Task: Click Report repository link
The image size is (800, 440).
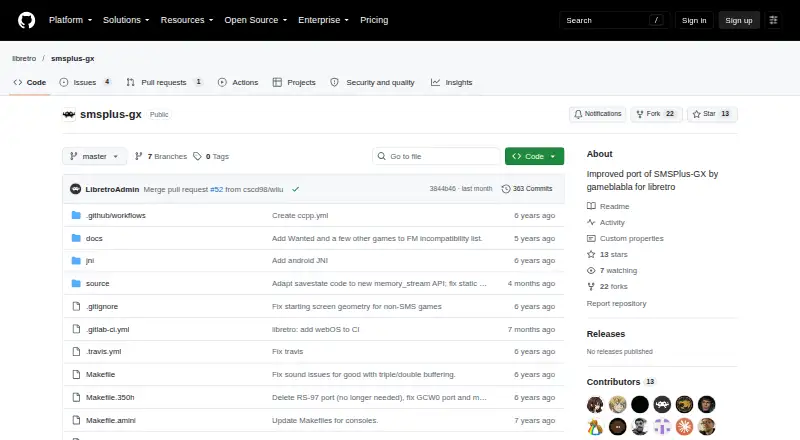Action: pyautogui.click(x=616, y=303)
